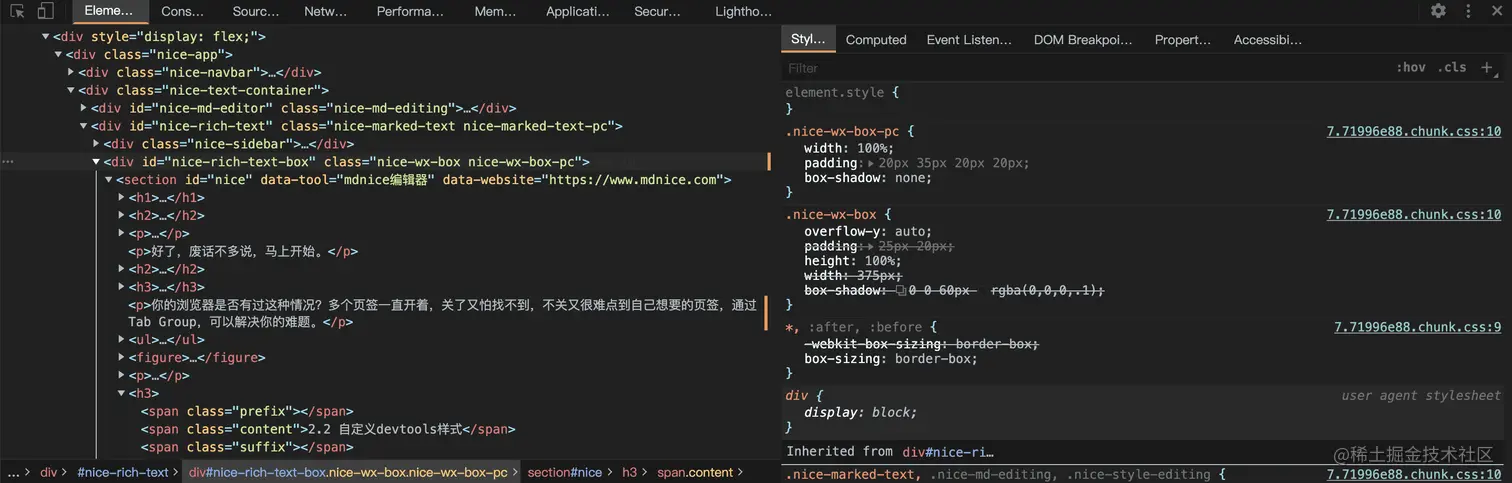Select breadcrumb span.content
The width and height of the screenshot is (1512, 483).
pyautogui.click(x=694, y=472)
